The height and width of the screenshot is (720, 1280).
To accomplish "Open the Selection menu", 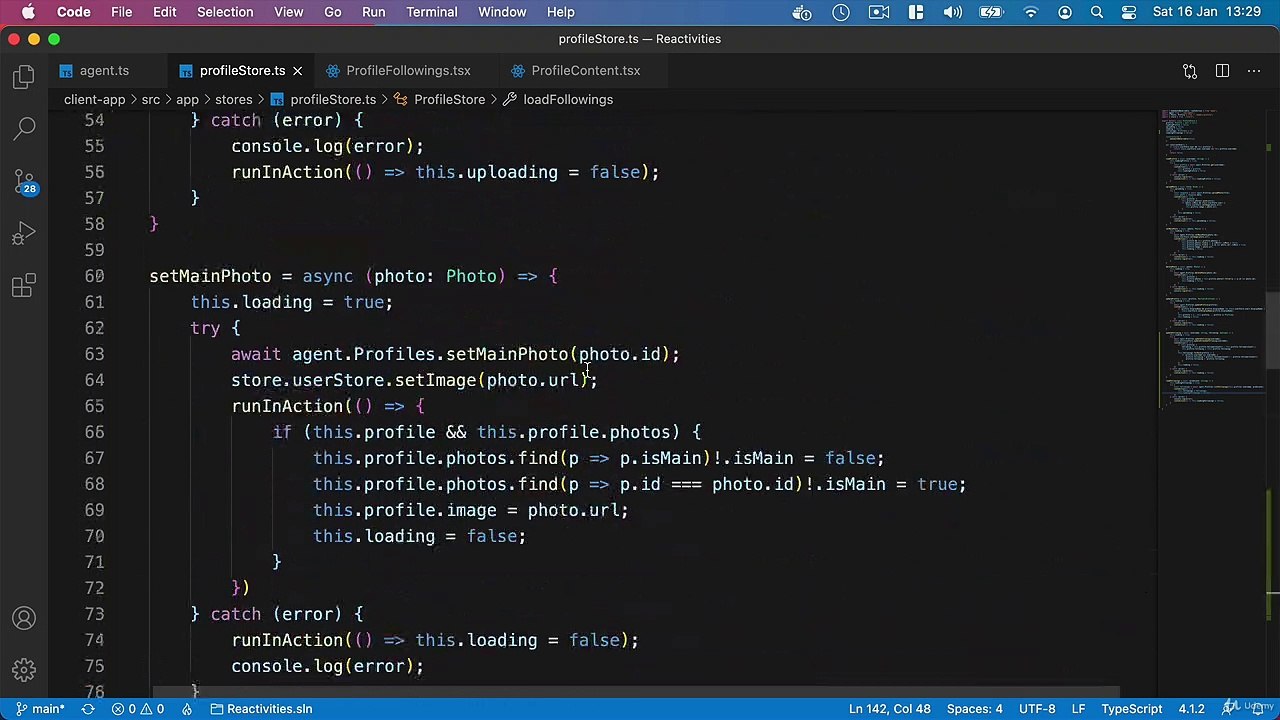I will [x=225, y=12].
